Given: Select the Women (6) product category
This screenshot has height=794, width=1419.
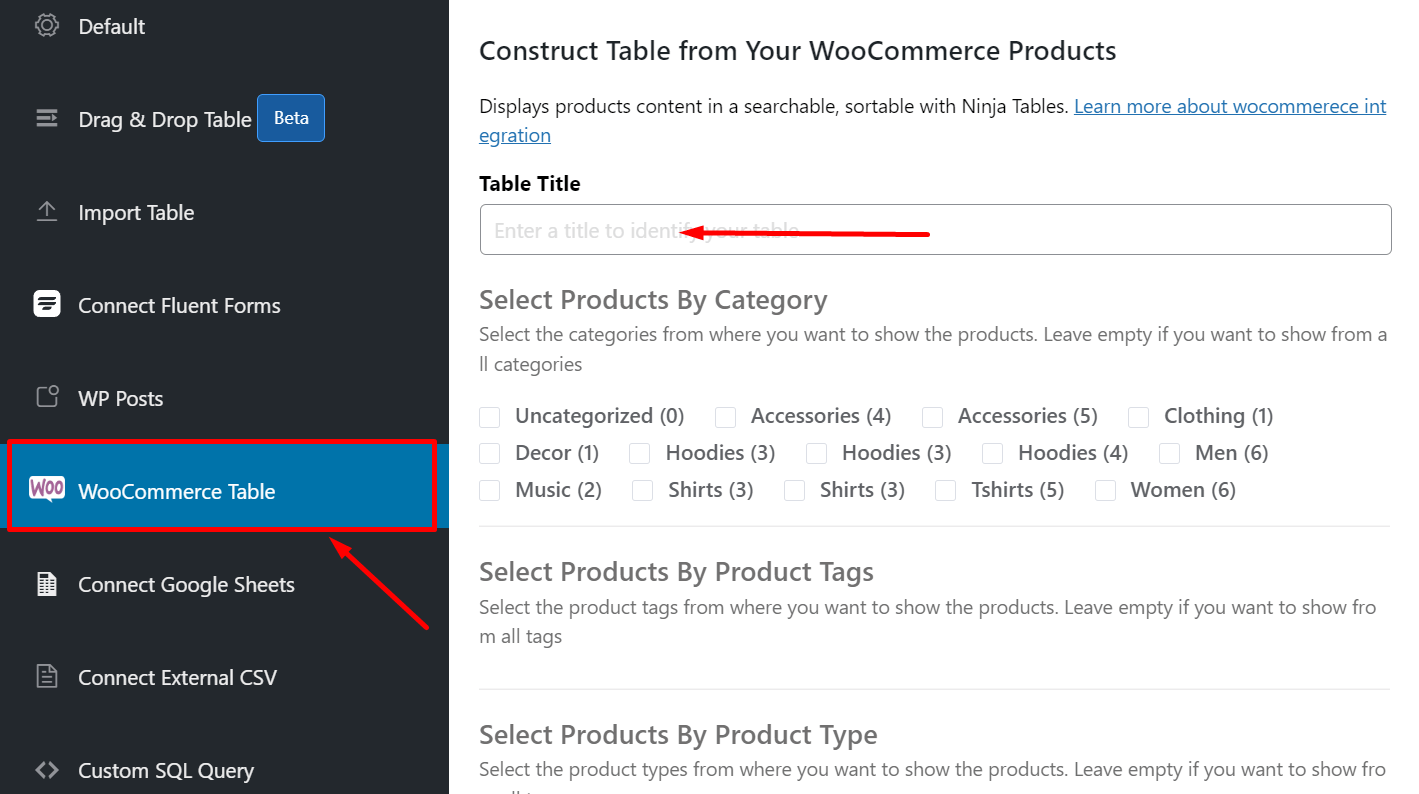Looking at the screenshot, I should pyautogui.click(x=1105, y=490).
